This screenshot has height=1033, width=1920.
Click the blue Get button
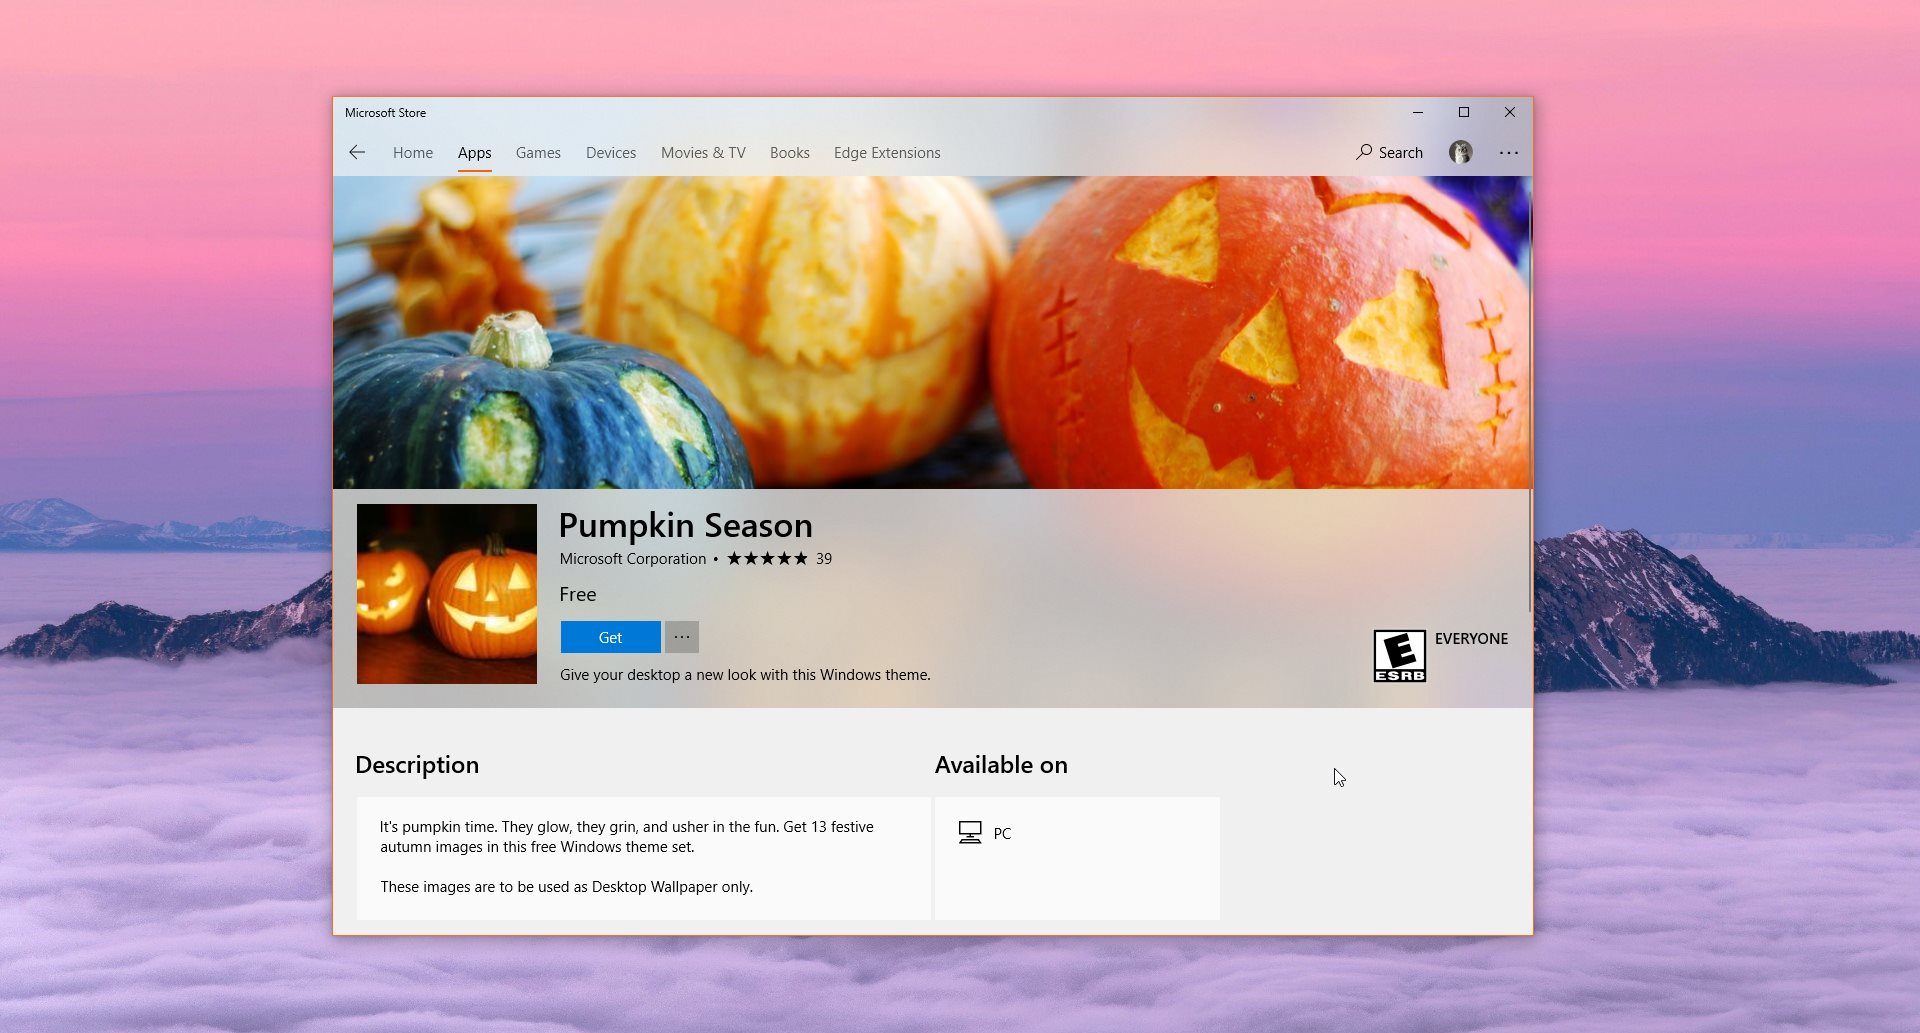pos(610,637)
